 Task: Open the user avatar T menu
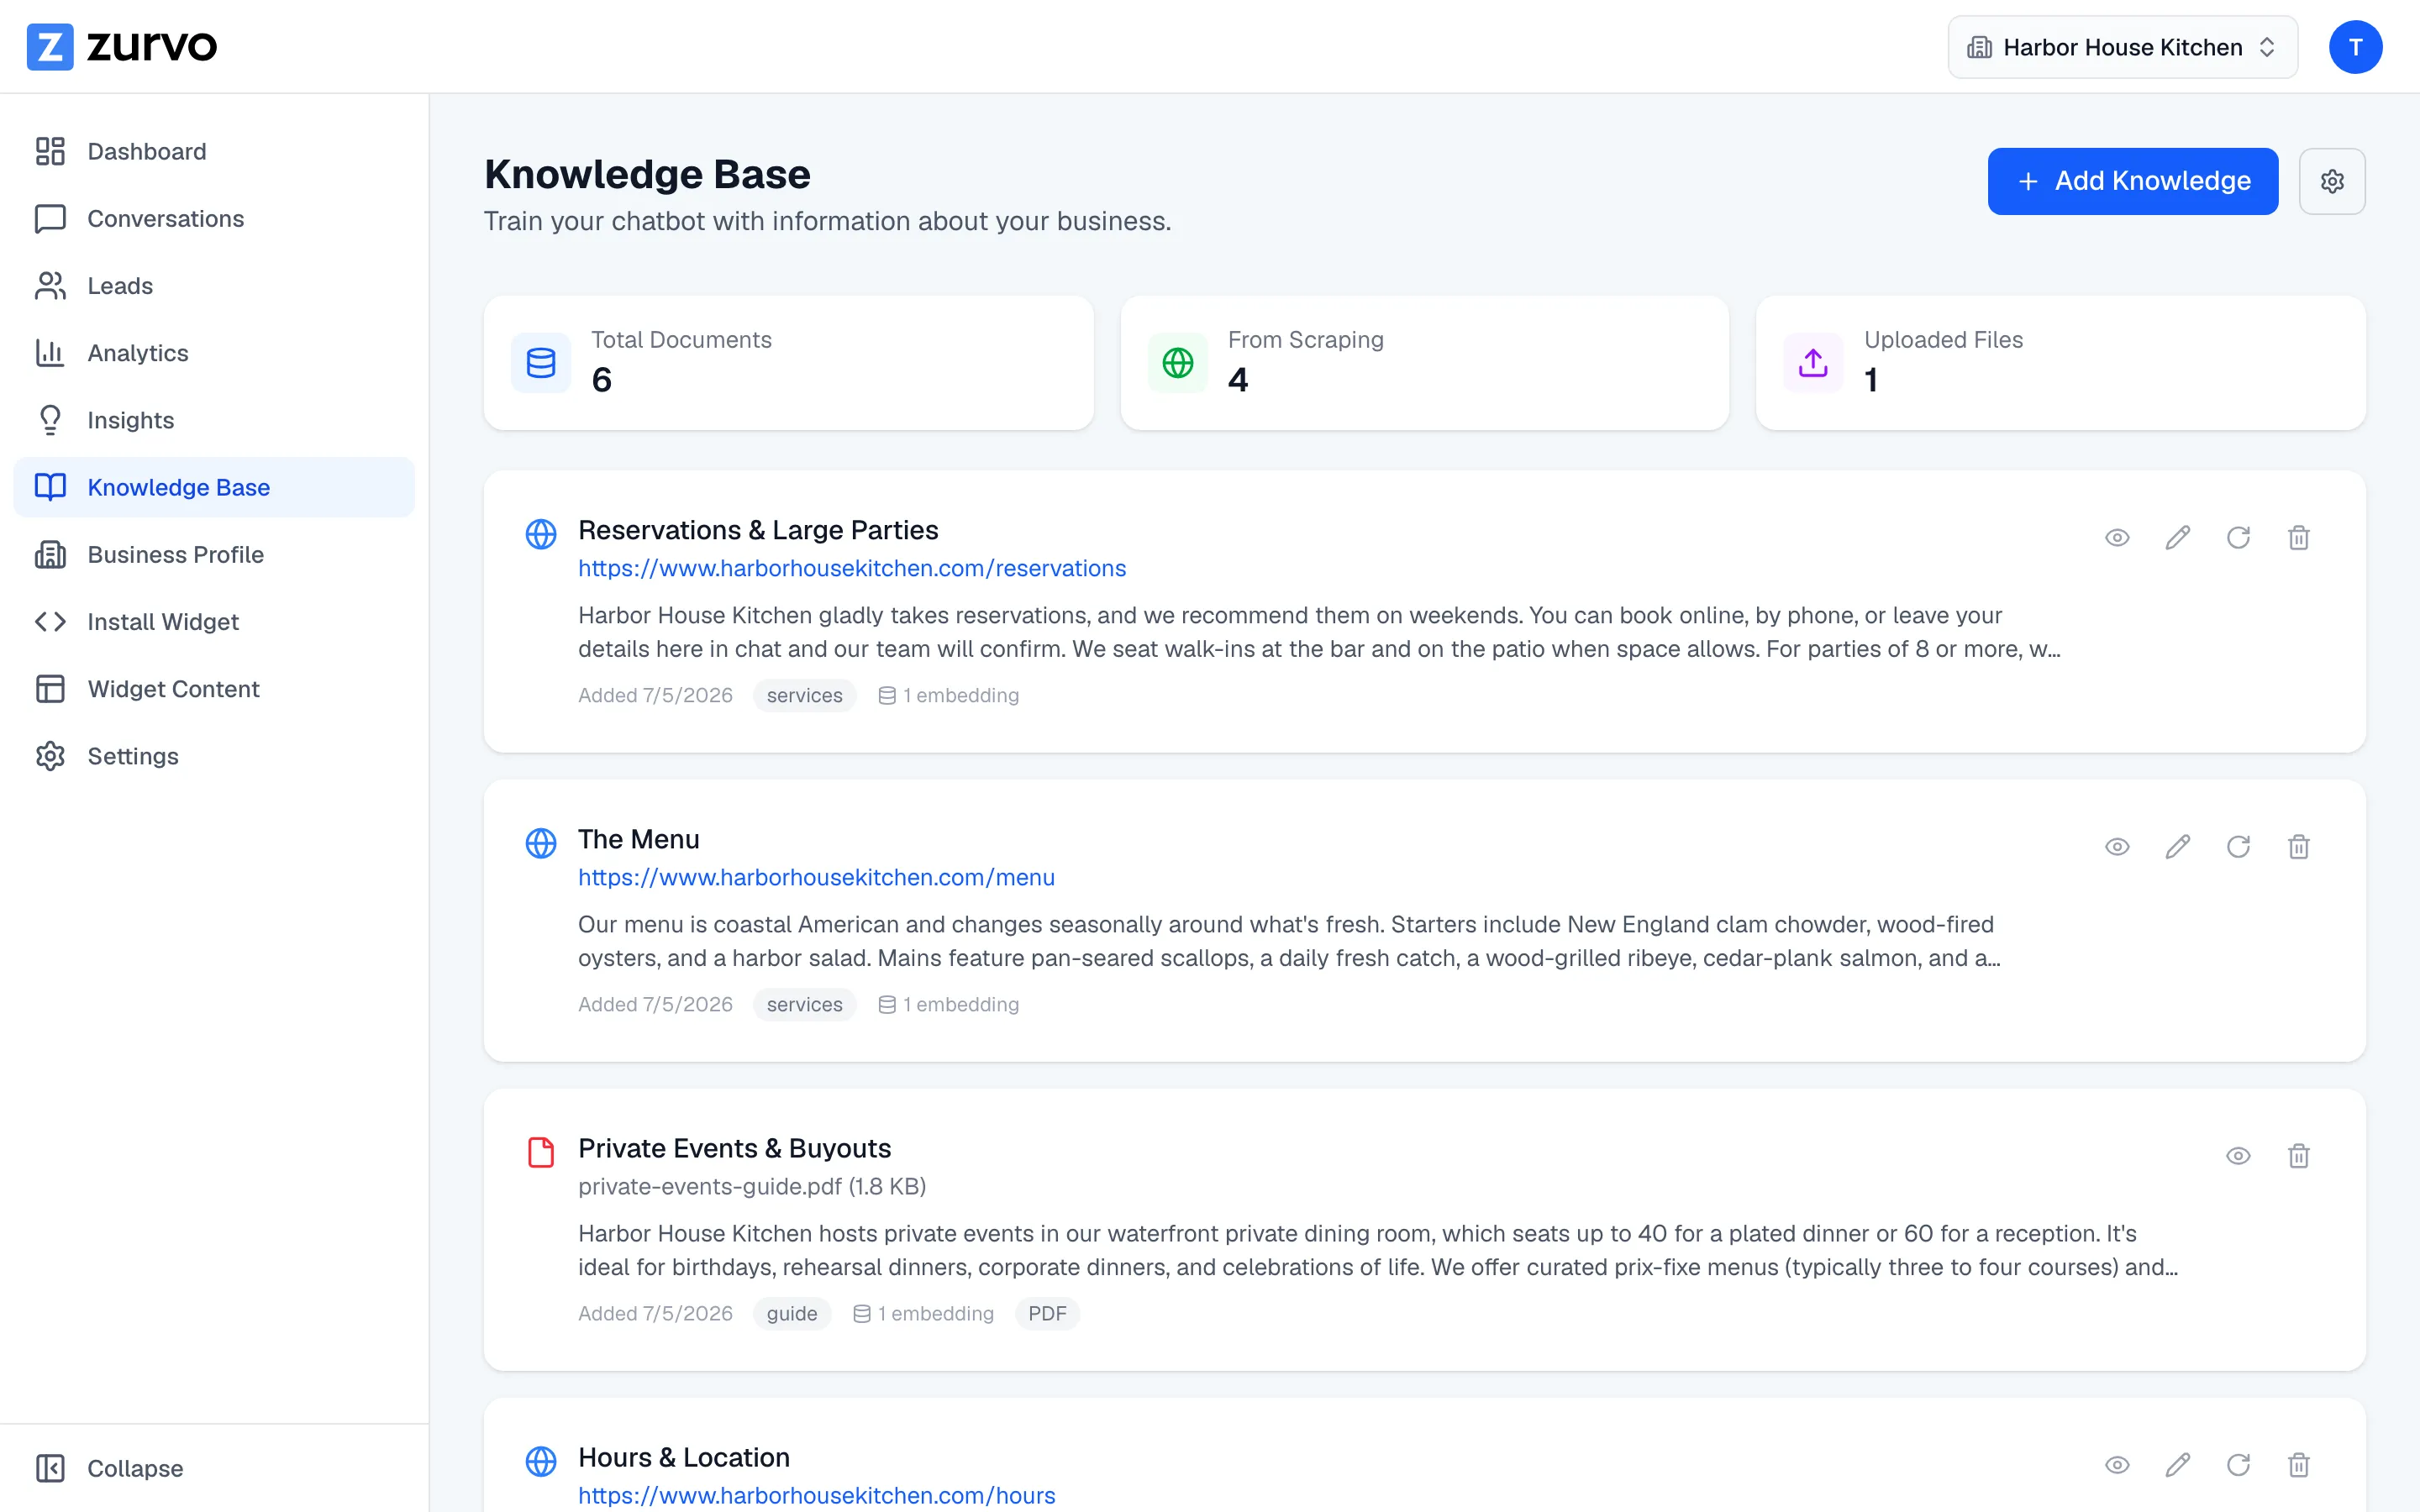coord(2355,47)
